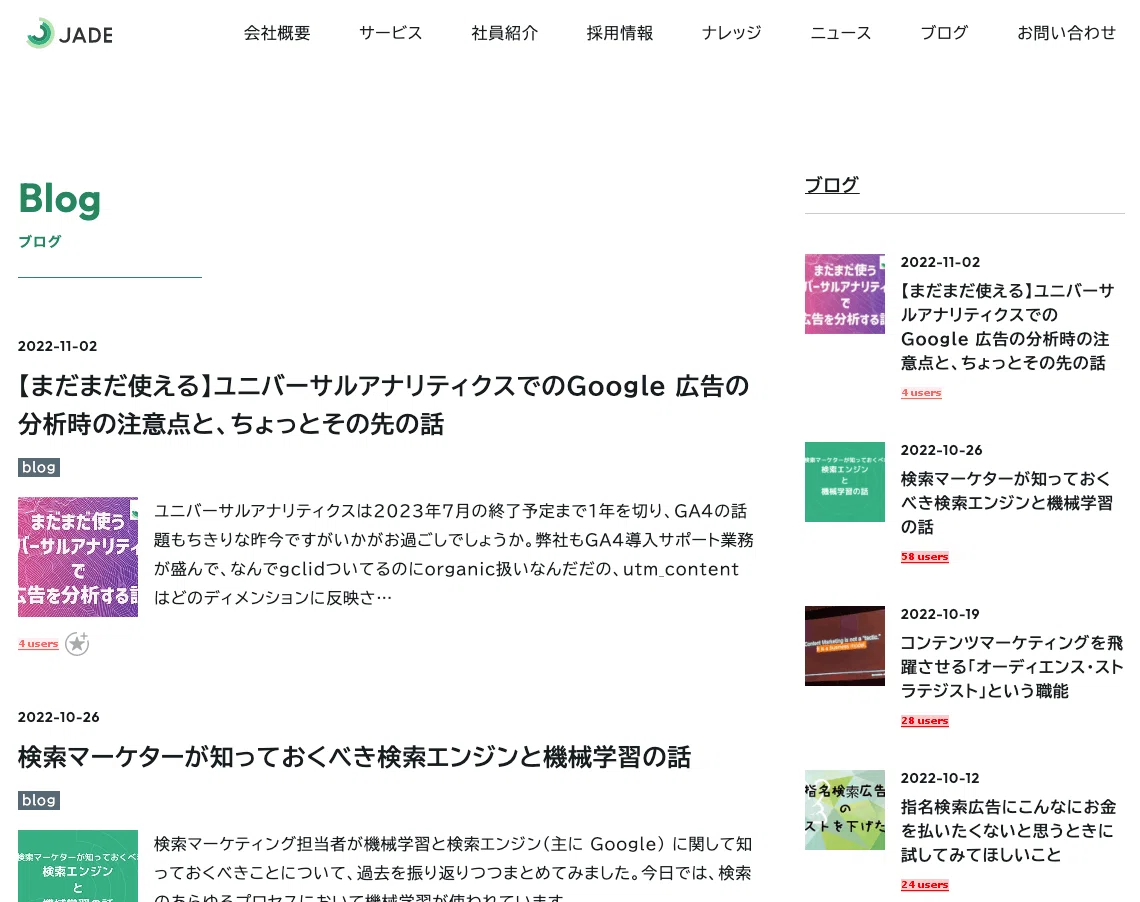Click the first article excerpt starting ユニバーサルアナリティクスは2023年
This screenshot has width=1140, height=902.
[x=454, y=554]
